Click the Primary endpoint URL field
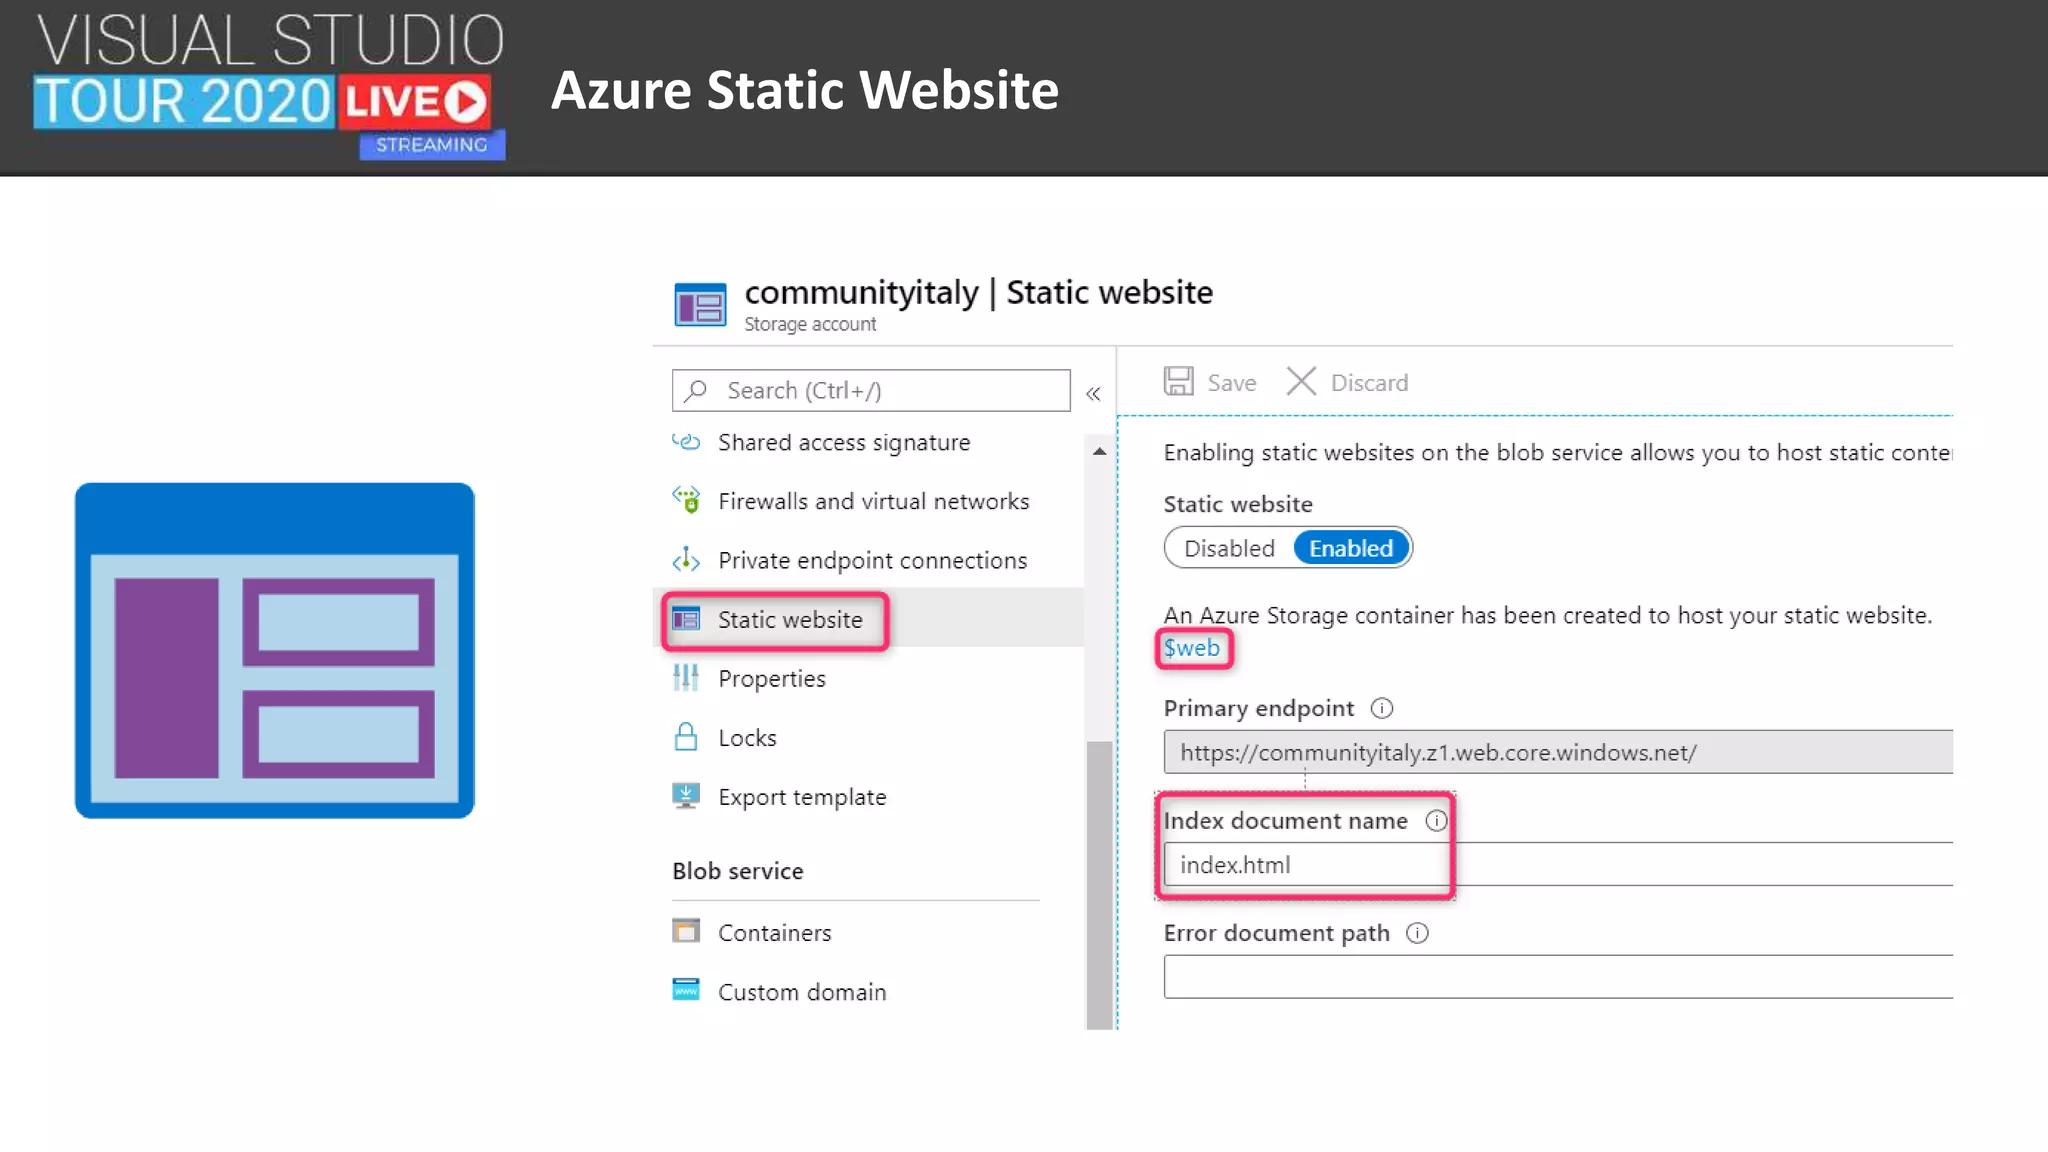This screenshot has width=2048, height=1152. tap(1558, 752)
